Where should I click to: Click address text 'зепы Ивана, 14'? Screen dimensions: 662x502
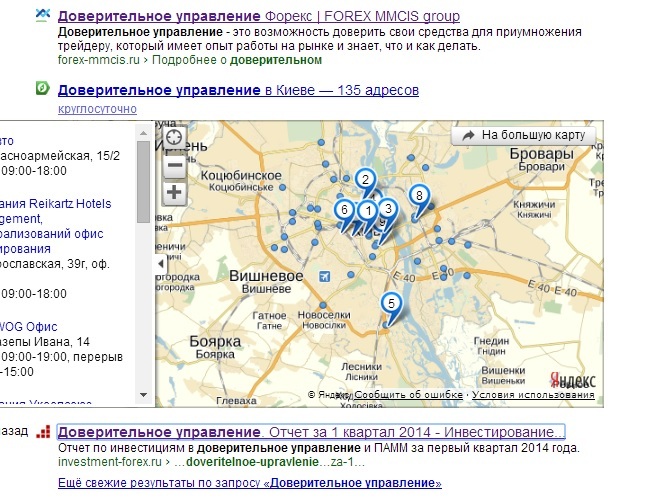[45, 342]
